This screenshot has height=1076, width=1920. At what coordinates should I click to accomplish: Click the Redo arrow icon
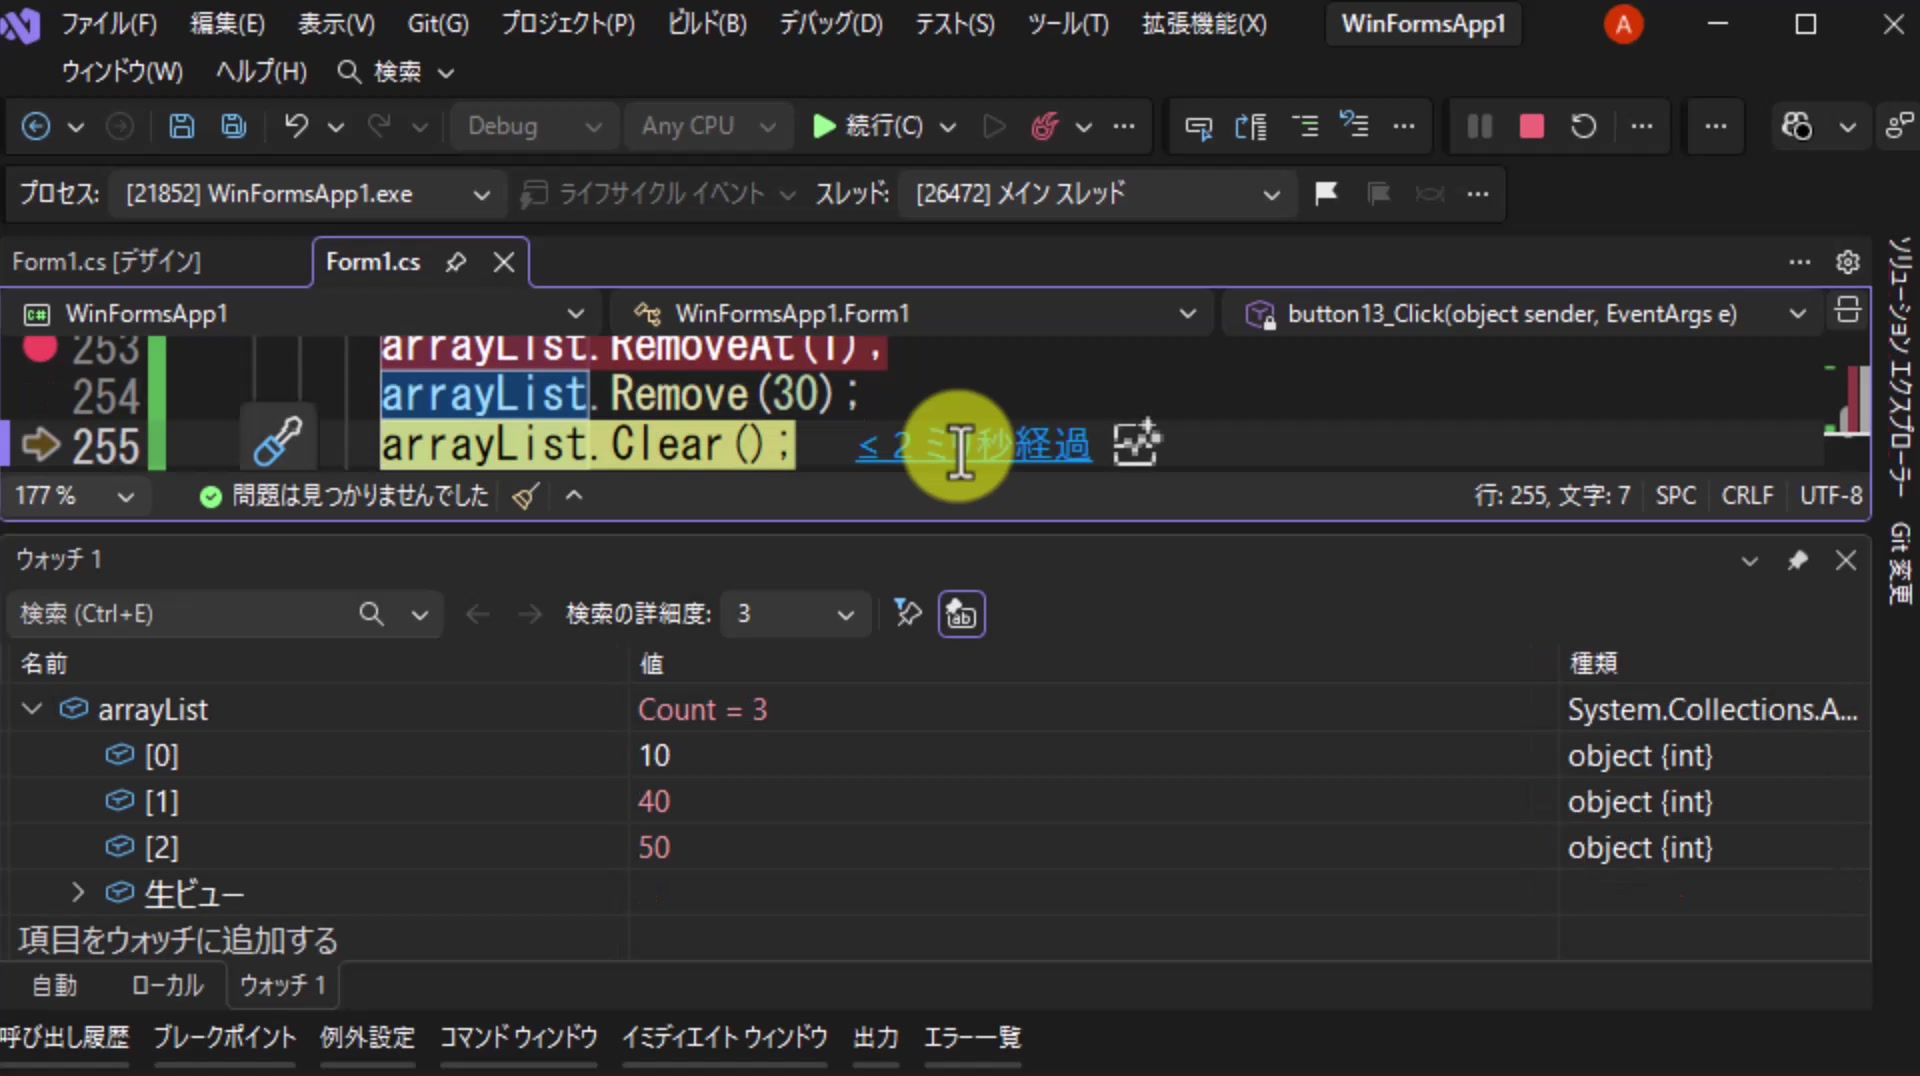pyautogui.click(x=379, y=126)
